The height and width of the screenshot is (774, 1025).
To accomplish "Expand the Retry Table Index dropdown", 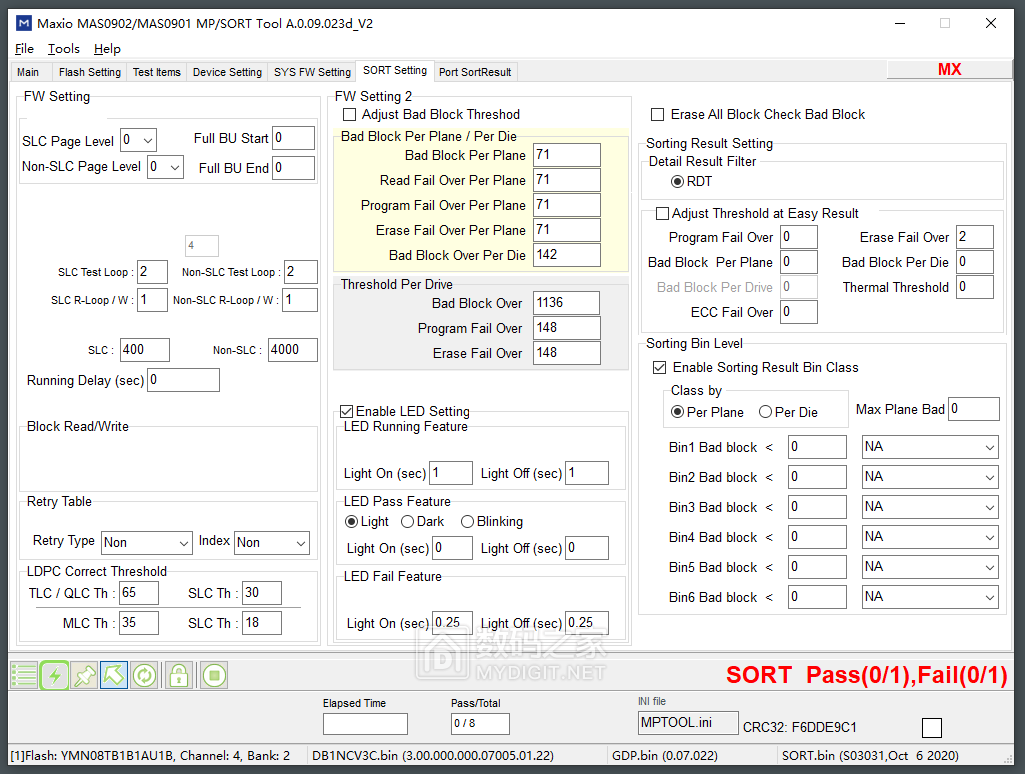I will (272, 543).
